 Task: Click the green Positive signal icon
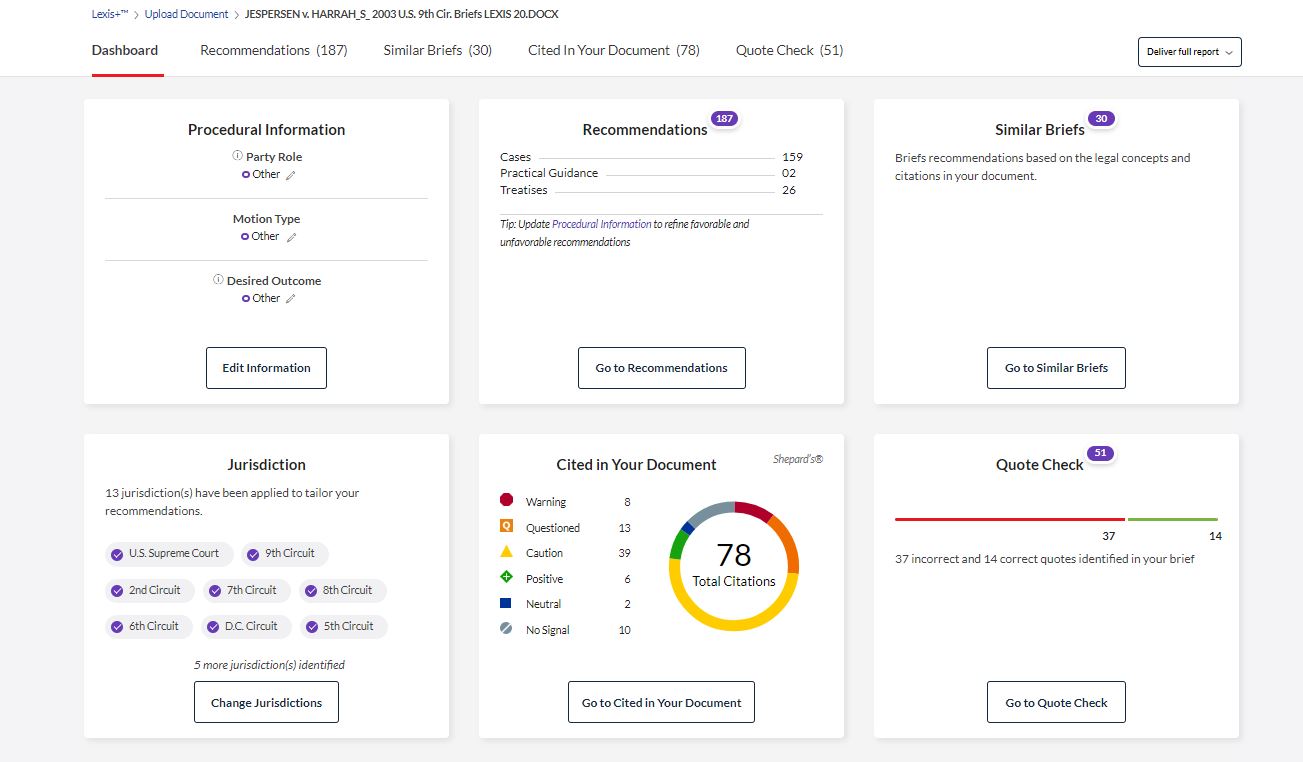pos(506,578)
